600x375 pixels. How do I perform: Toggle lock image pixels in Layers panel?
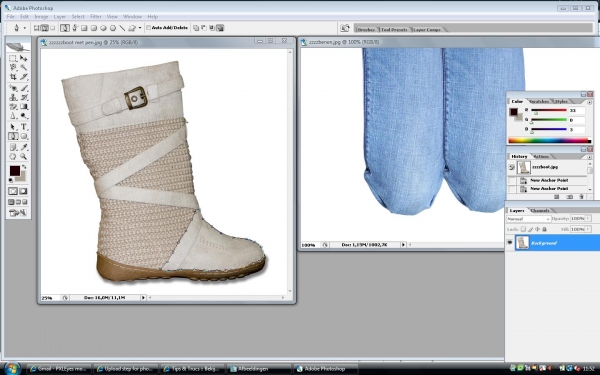530,230
